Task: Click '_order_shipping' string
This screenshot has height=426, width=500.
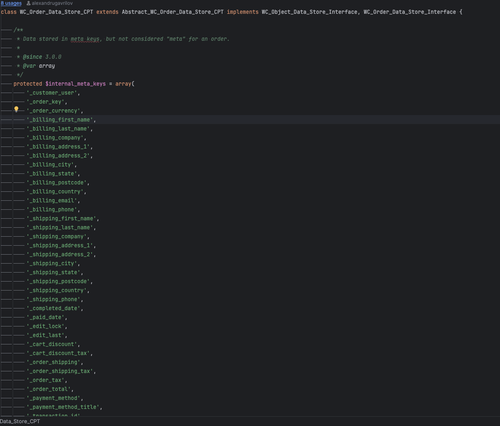Action: pyautogui.click(x=53, y=363)
